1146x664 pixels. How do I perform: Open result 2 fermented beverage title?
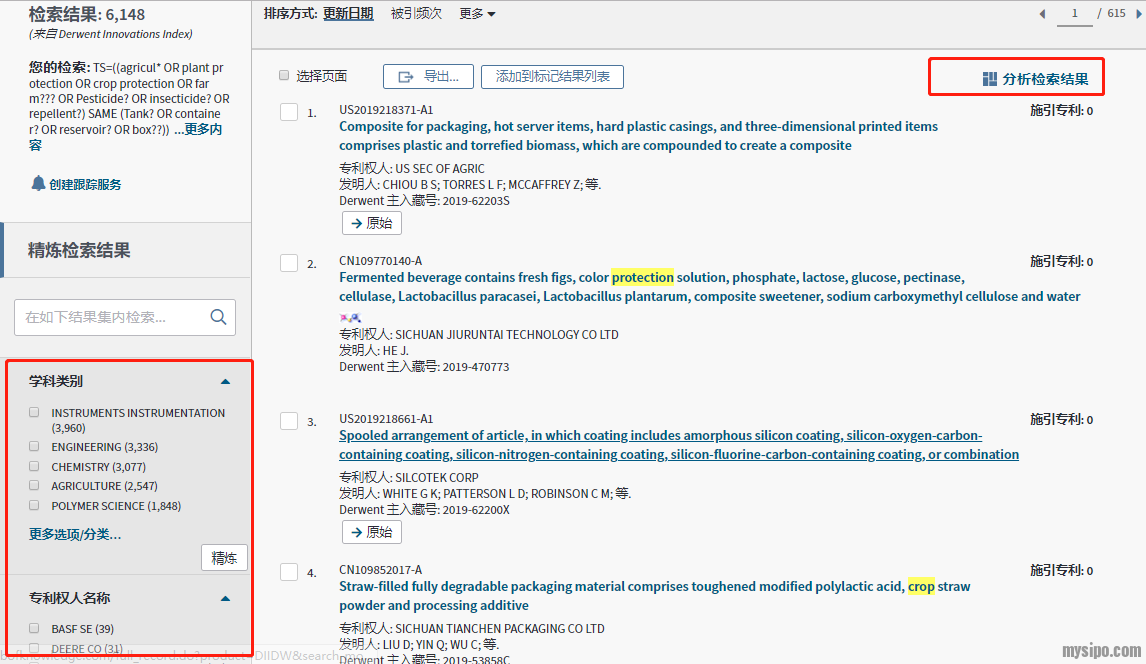(709, 287)
